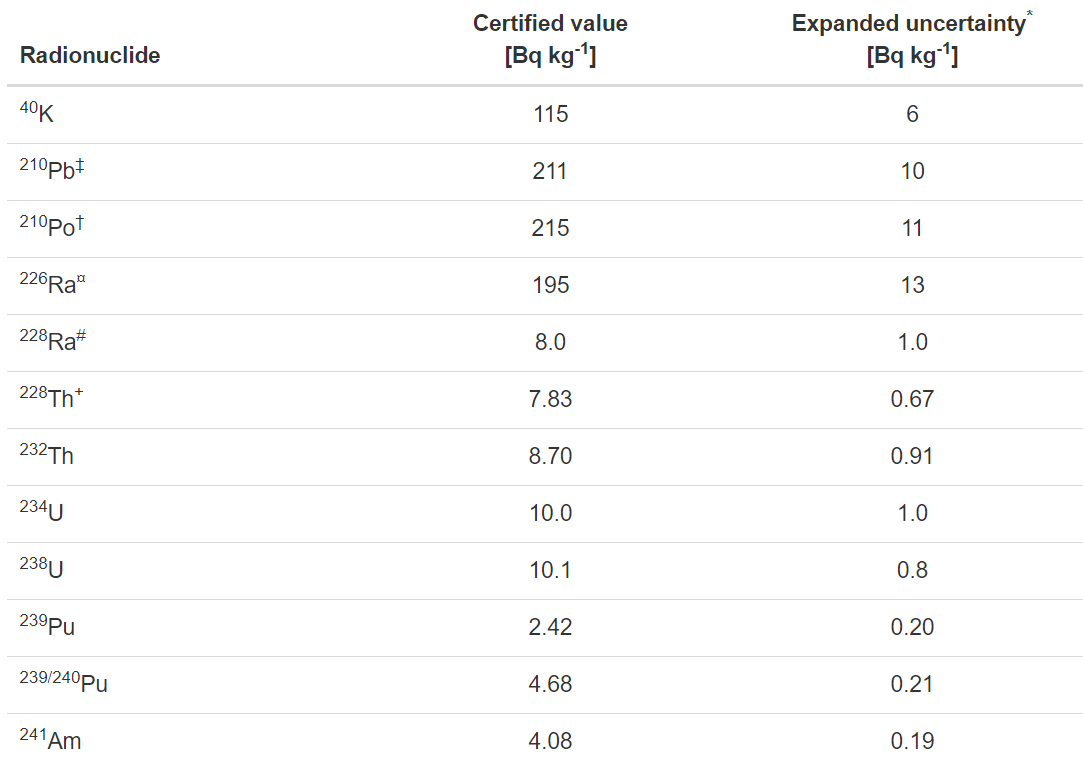Click the Radionuclide column header
The width and height of the screenshot is (1083, 768).
pos(90,56)
